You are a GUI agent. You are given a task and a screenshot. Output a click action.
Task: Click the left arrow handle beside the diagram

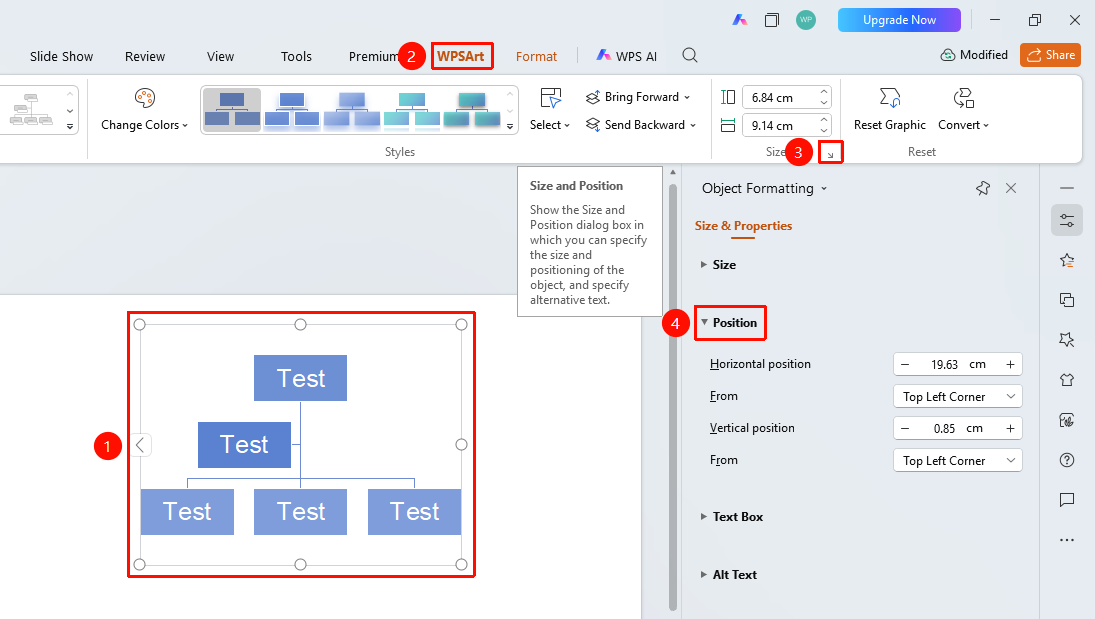point(140,445)
